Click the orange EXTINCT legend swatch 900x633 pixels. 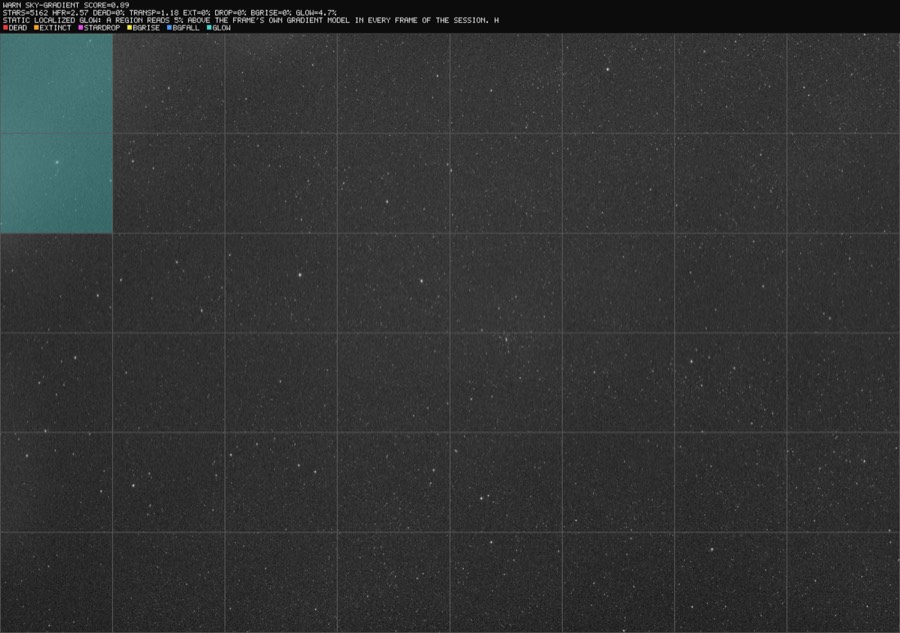(x=36, y=28)
